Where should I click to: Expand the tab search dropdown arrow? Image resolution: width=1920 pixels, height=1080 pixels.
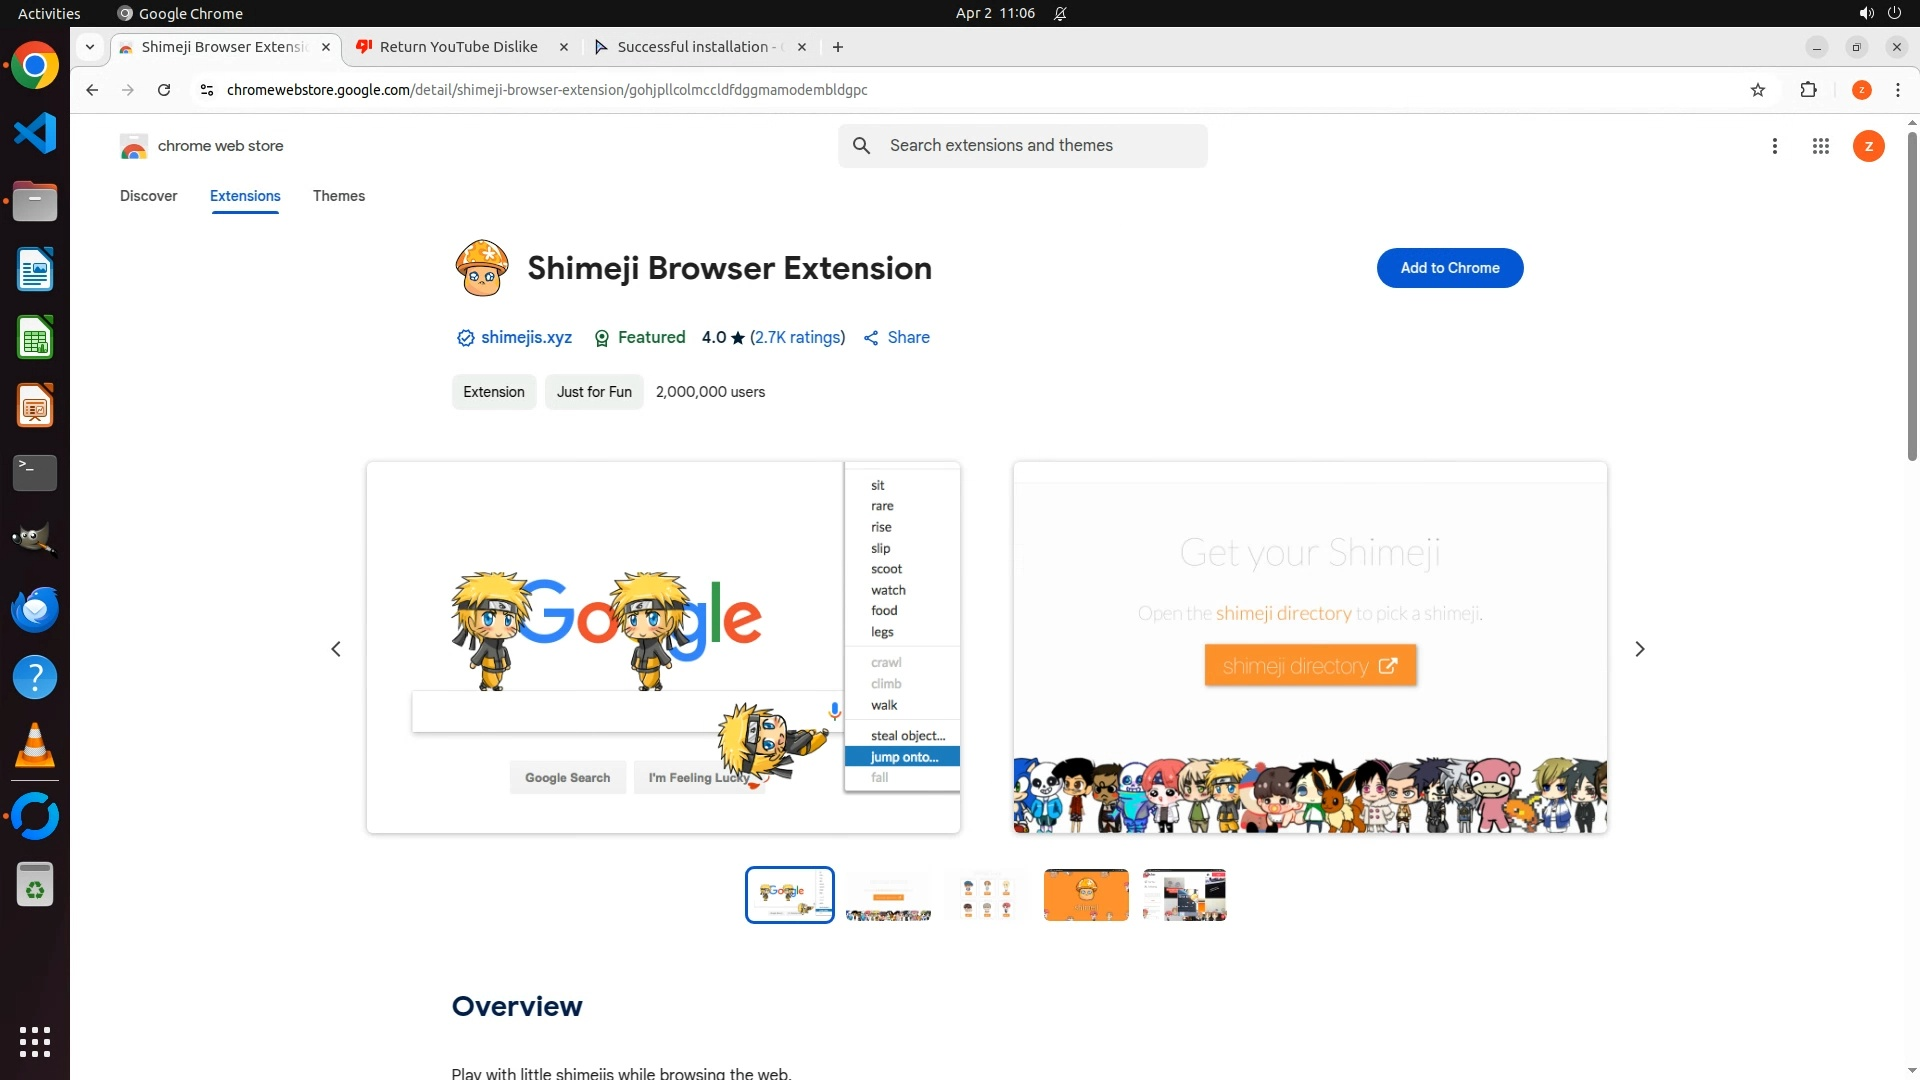(90, 47)
